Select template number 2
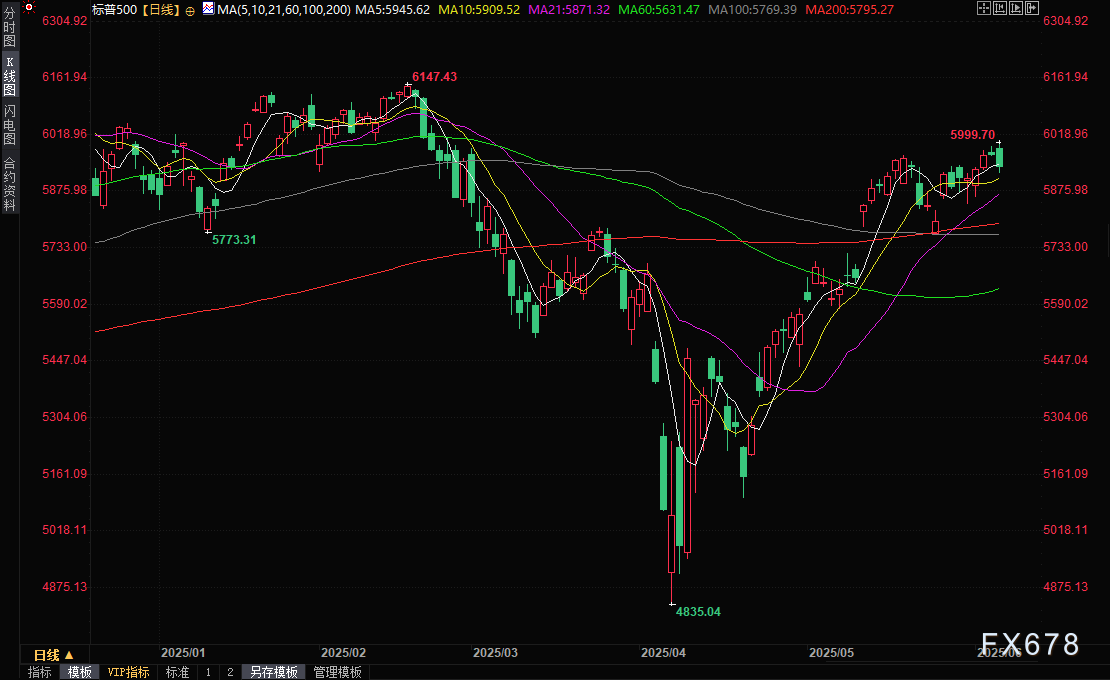 click(230, 672)
